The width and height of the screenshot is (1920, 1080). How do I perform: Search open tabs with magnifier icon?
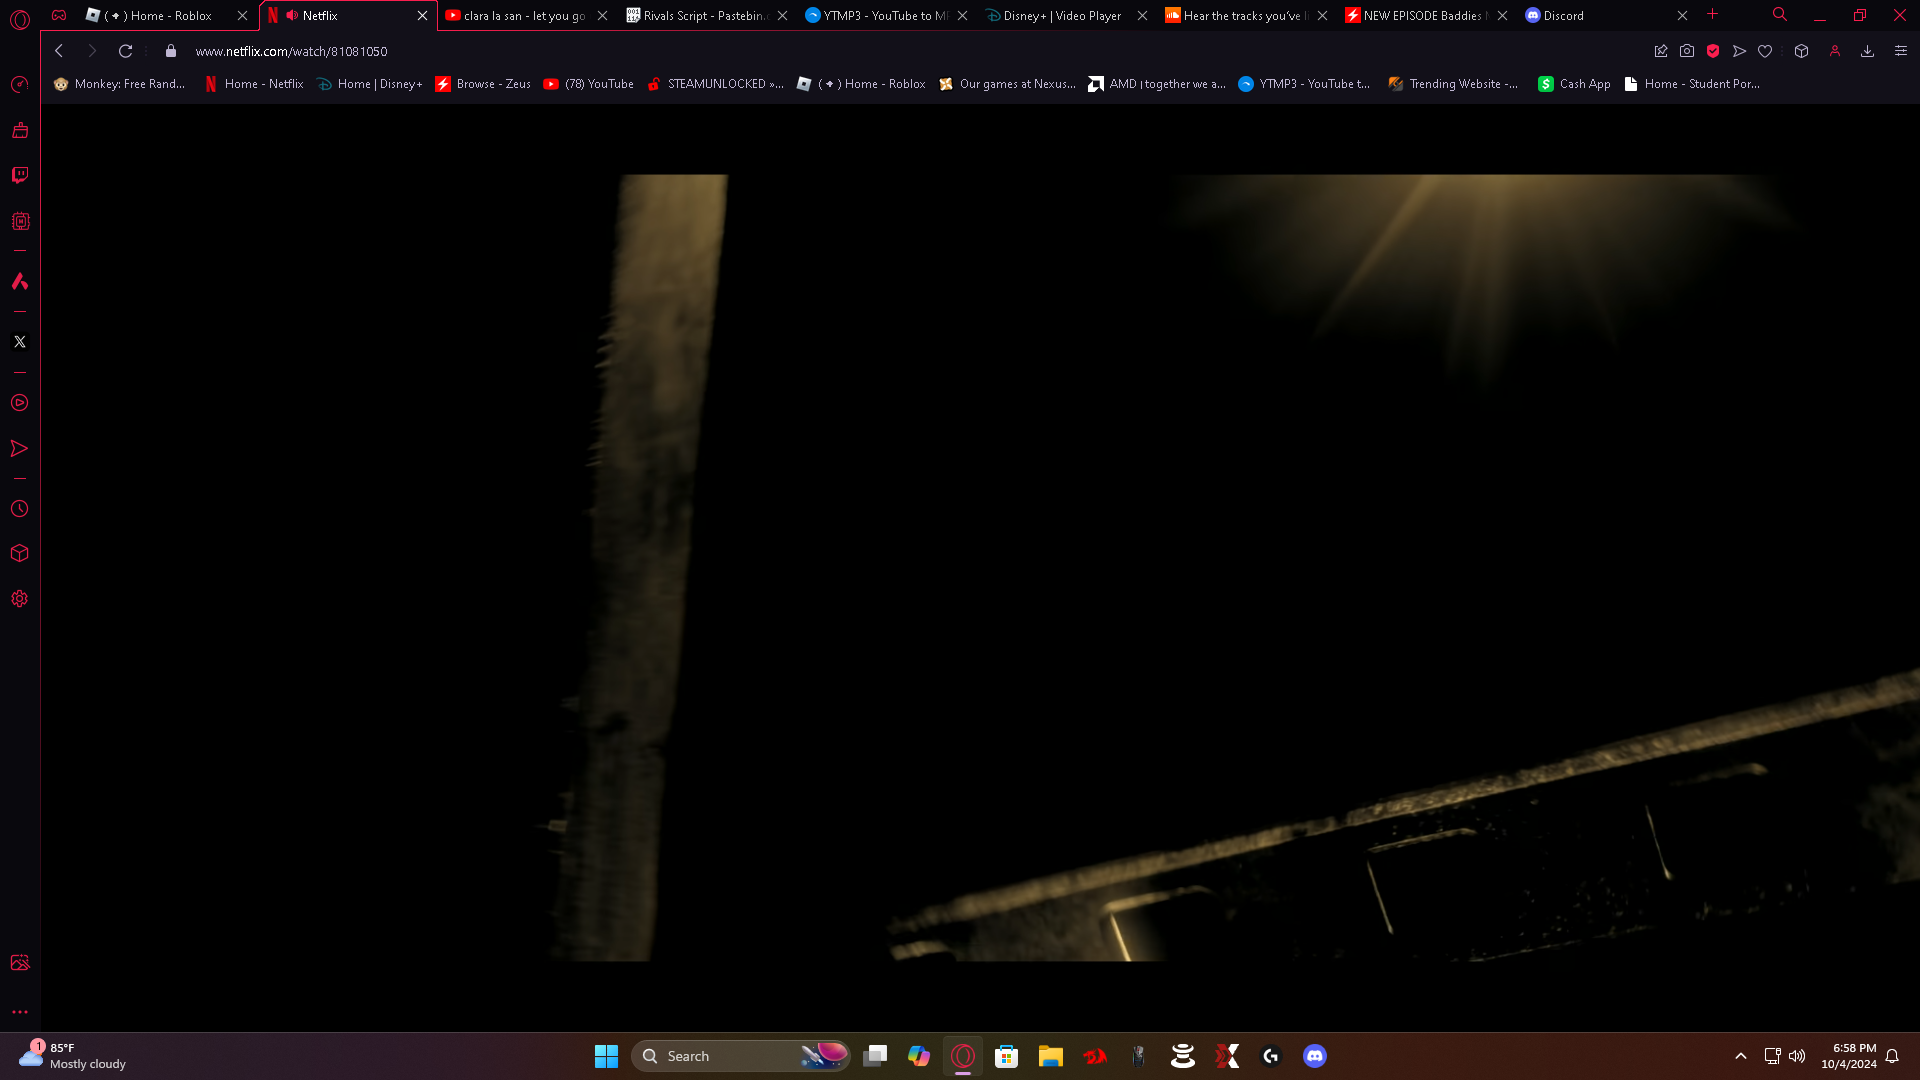[x=1780, y=15]
